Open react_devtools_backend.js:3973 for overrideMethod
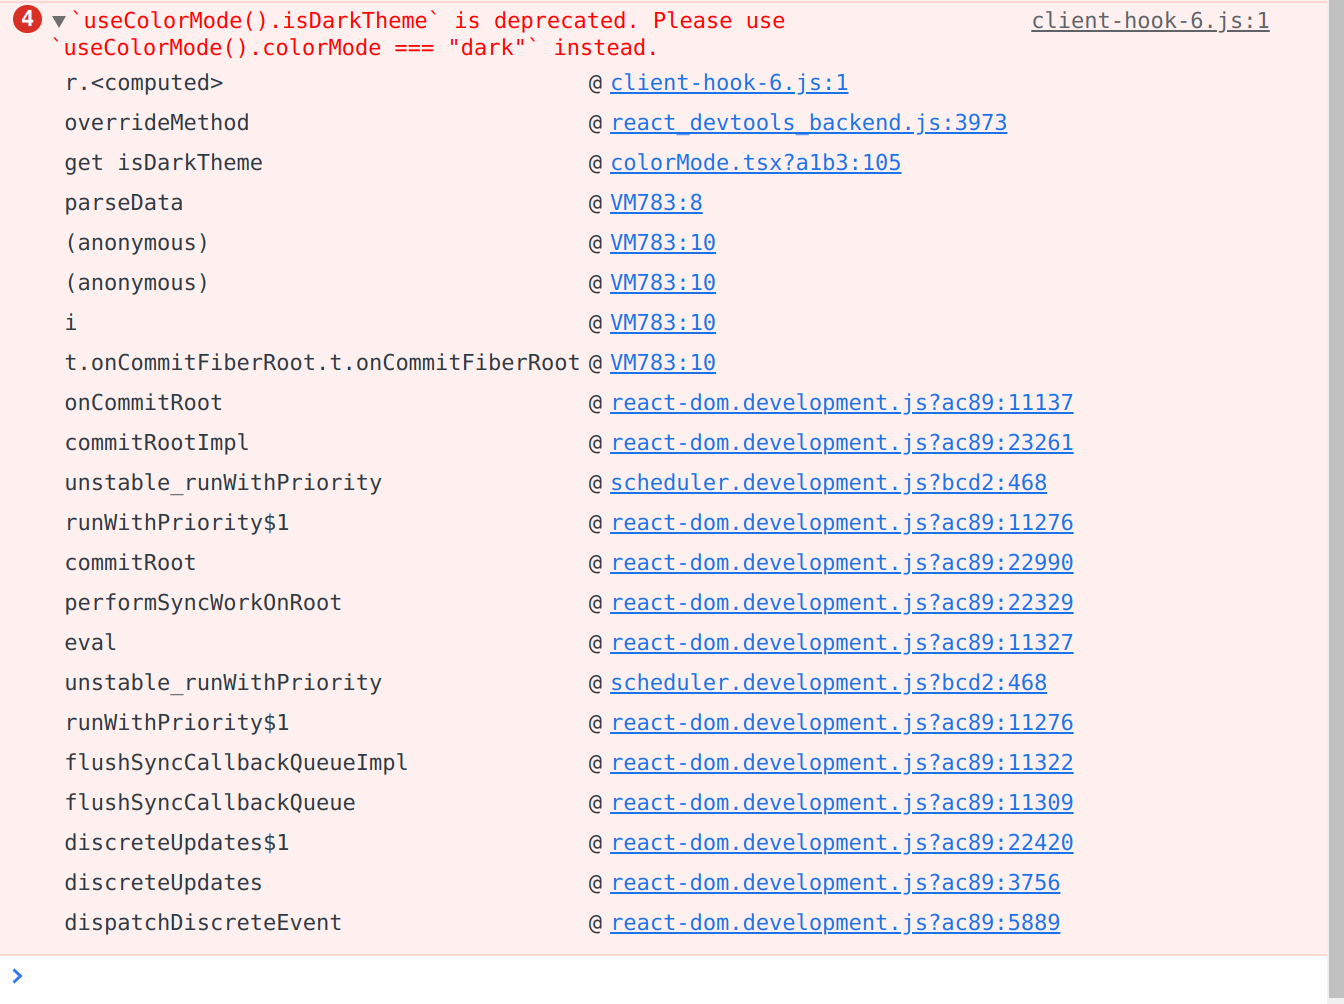Screen dimensions: 1344x1004 (808, 122)
